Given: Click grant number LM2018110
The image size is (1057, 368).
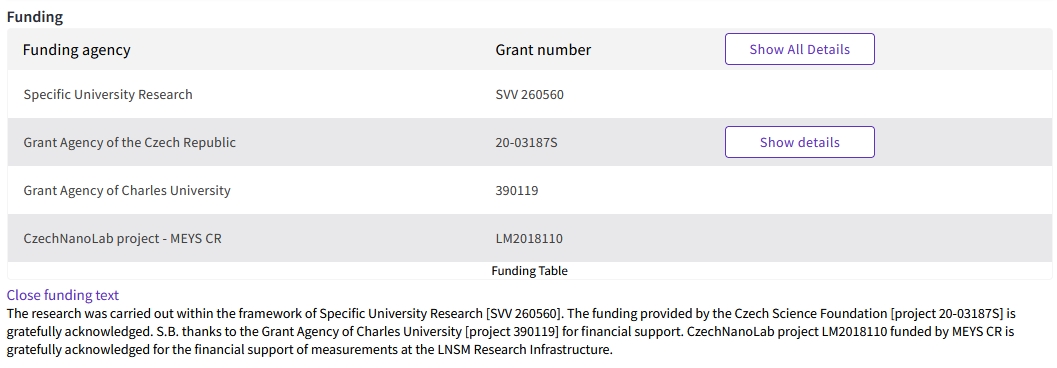Looking at the screenshot, I should point(529,239).
